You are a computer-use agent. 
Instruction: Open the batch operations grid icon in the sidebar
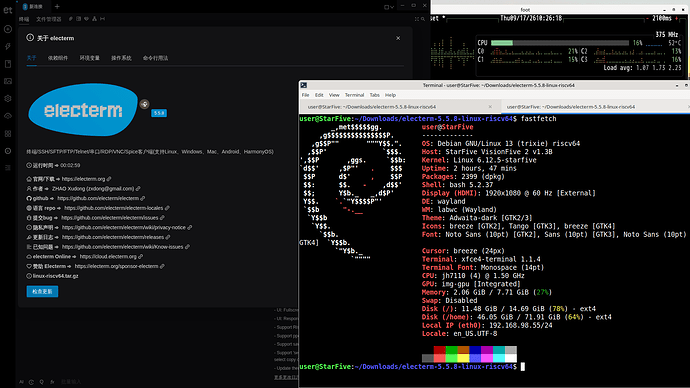point(8,133)
